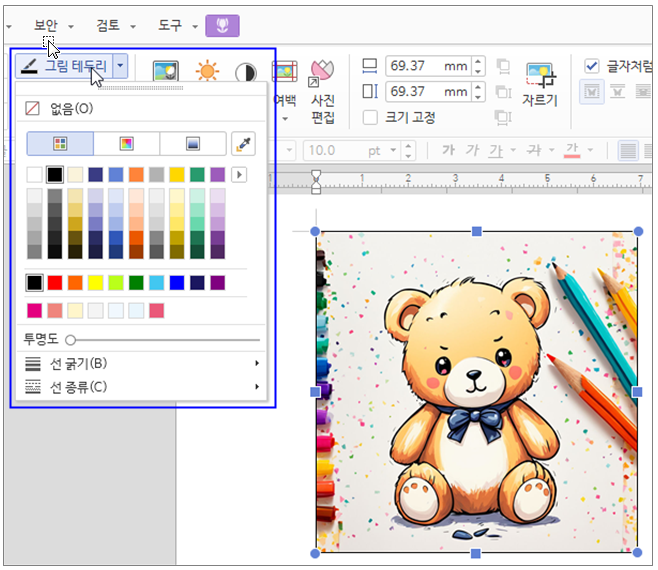This screenshot has height=570, width=658.
Task: Enable 크기 고정 checkbox
Action: (370, 117)
